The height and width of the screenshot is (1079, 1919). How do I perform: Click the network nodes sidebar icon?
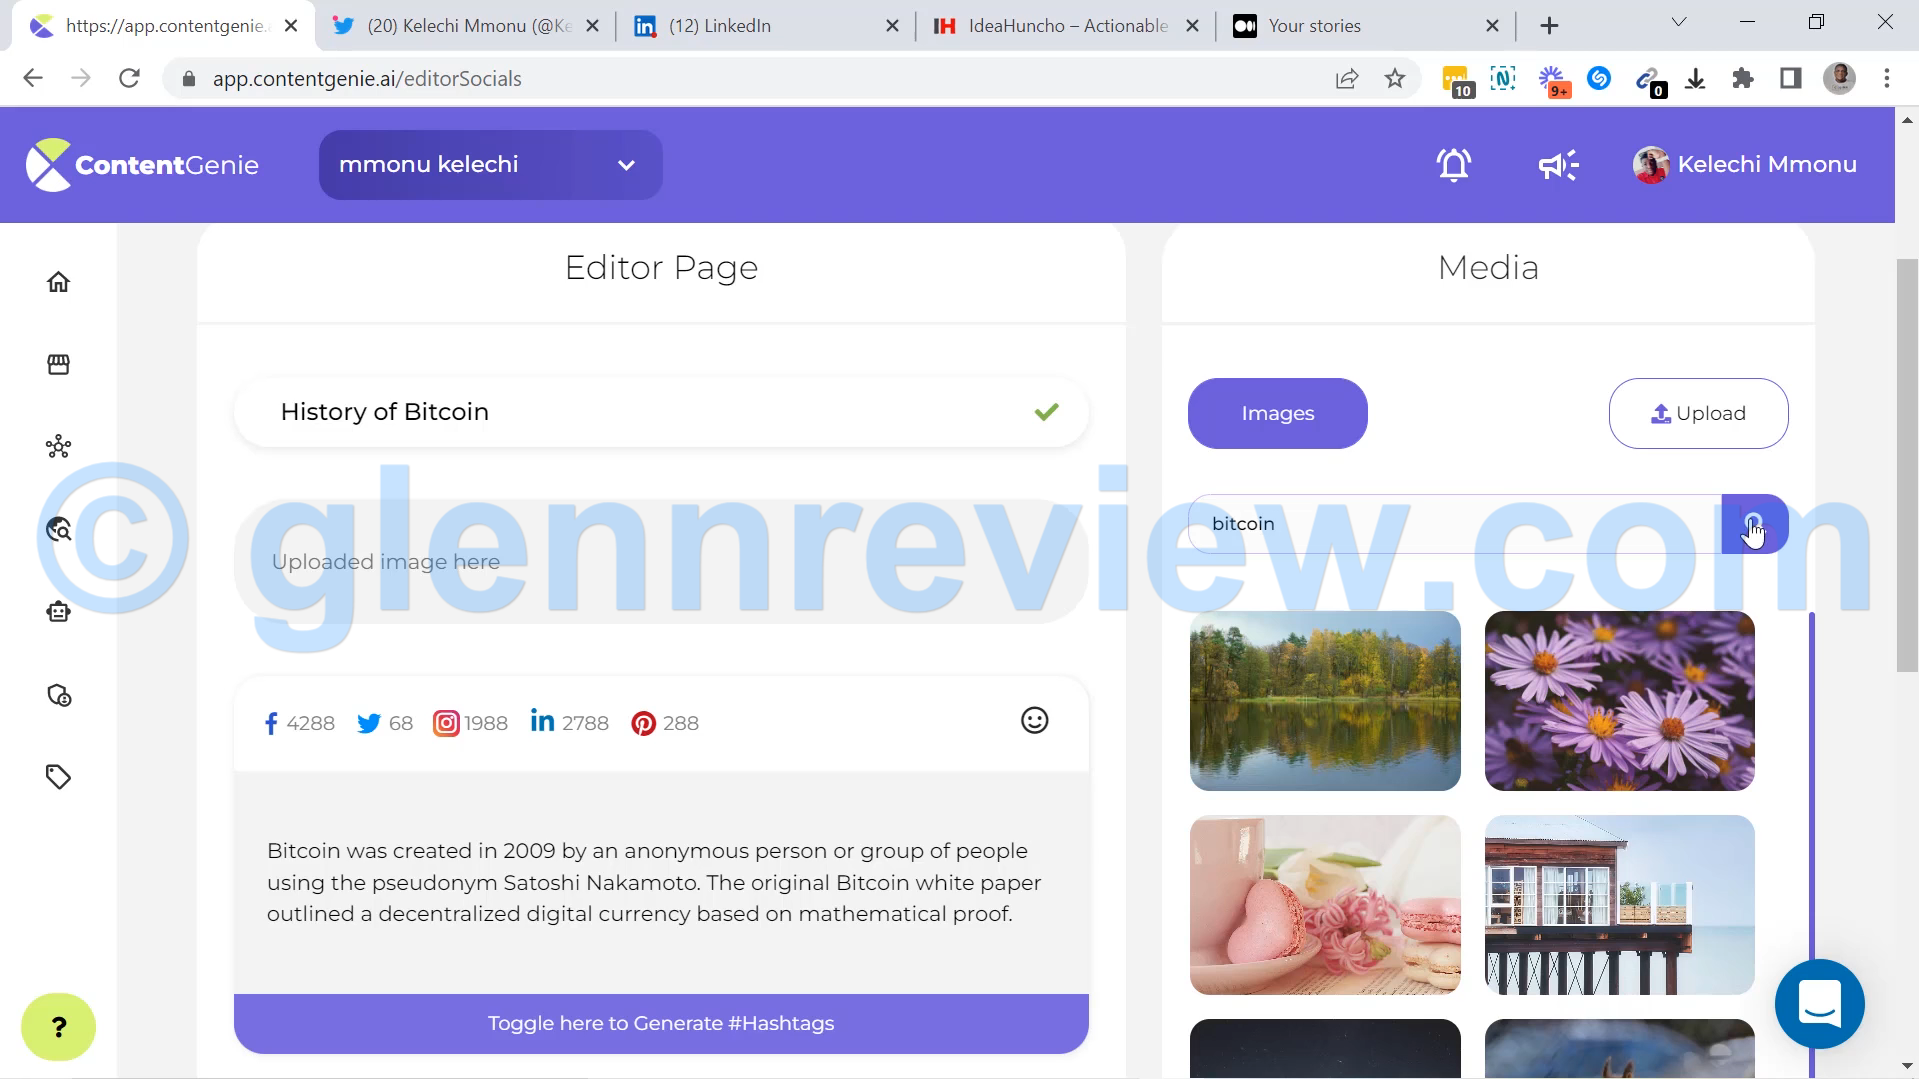pos(58,447)
